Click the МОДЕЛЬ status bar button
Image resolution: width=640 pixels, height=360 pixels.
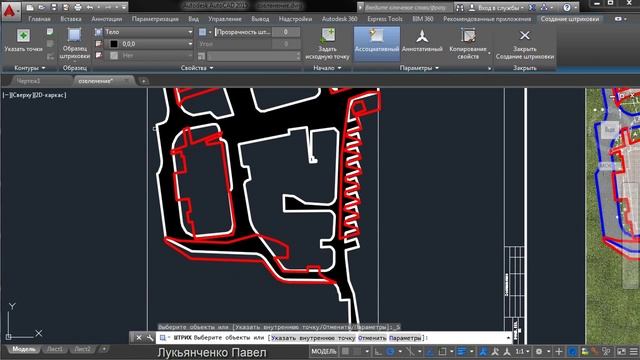(324, 351)
